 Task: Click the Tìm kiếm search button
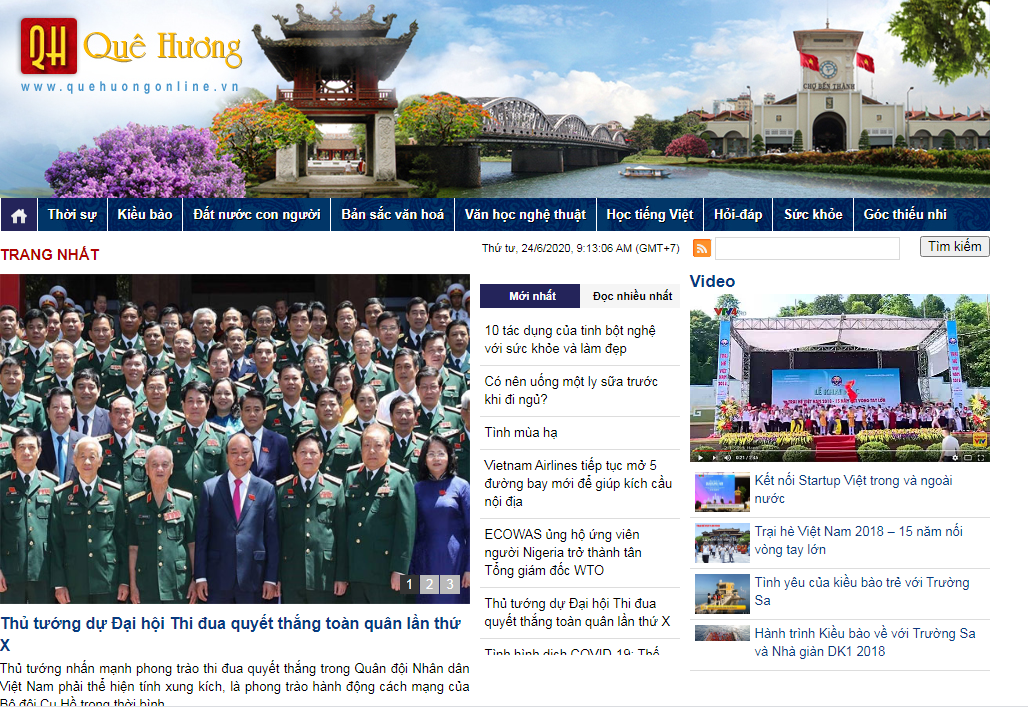tap(954, 247)
